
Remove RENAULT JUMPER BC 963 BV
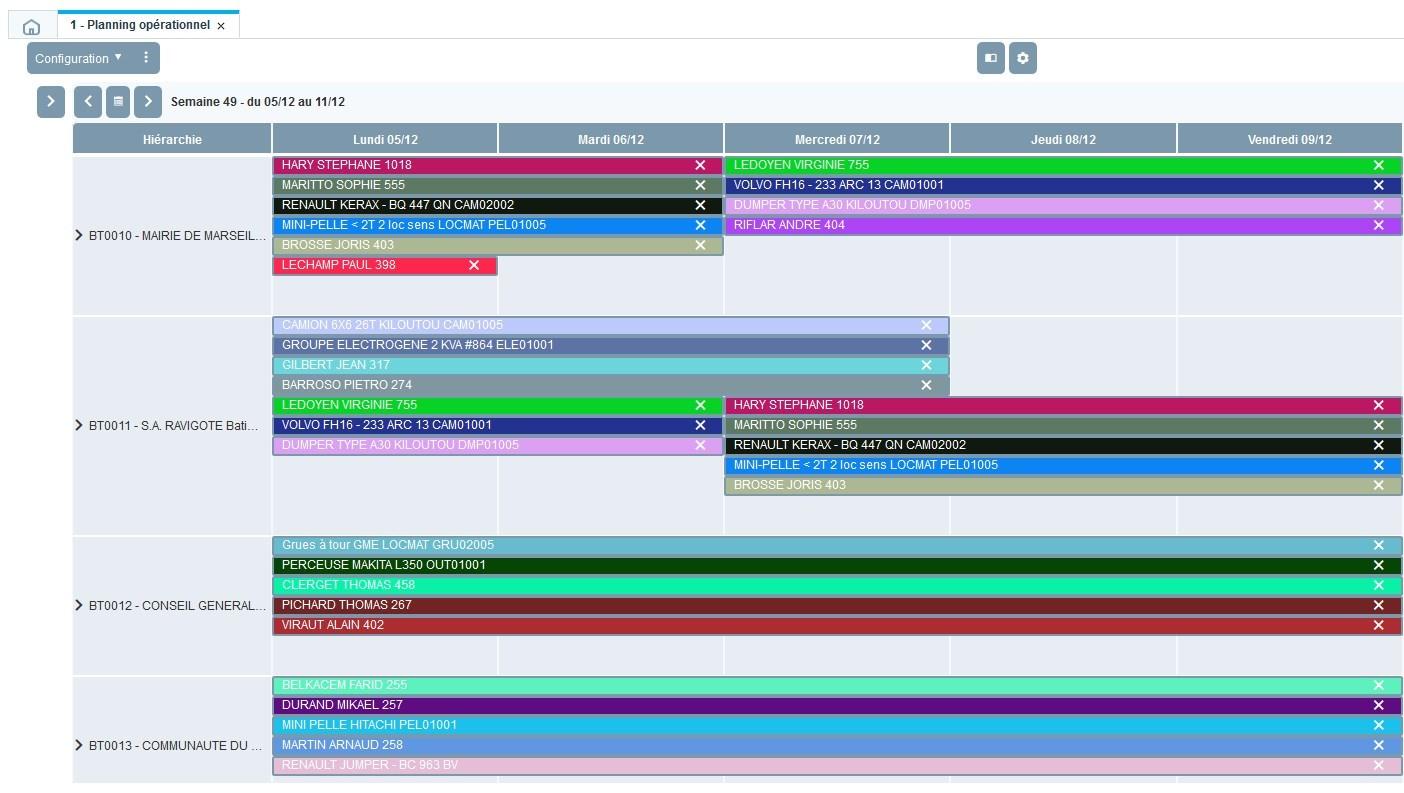(x=1378, y=765)
